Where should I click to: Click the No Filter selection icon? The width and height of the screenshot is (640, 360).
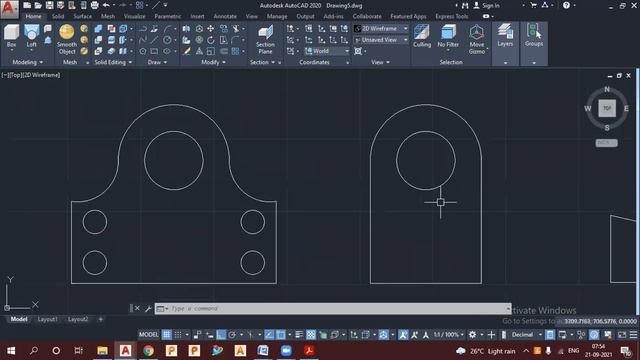(x=448, y=33)
